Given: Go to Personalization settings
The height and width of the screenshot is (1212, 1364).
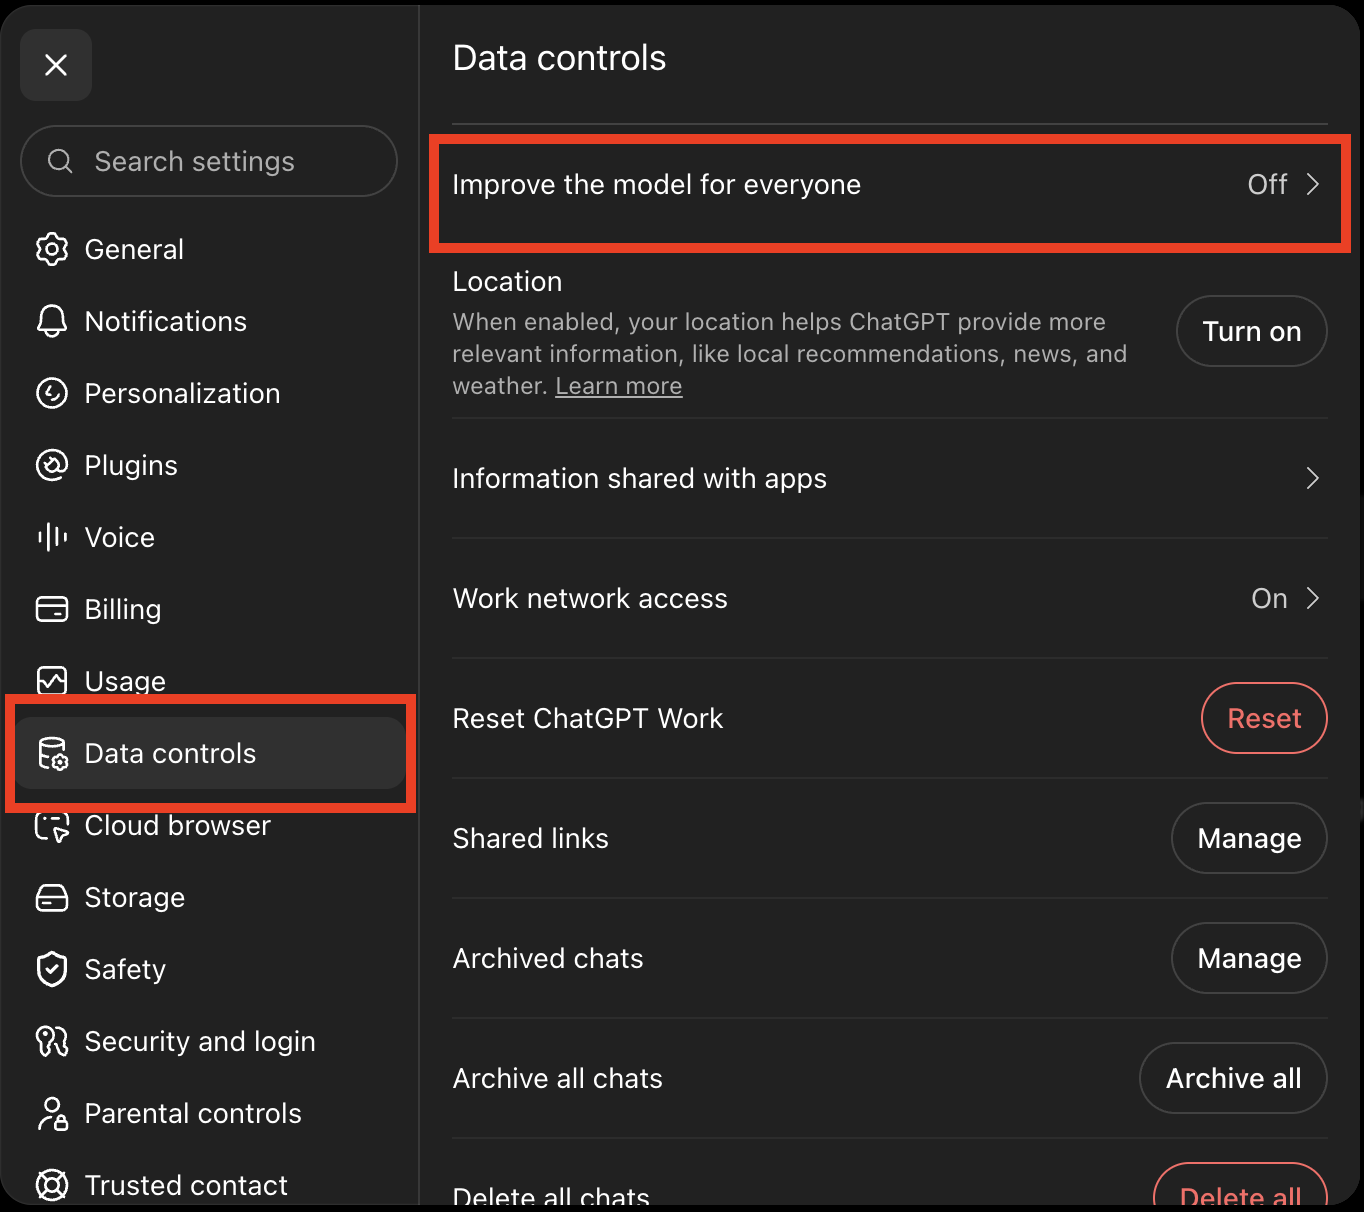Looking at the screenshot, I should tap(209, 393).
